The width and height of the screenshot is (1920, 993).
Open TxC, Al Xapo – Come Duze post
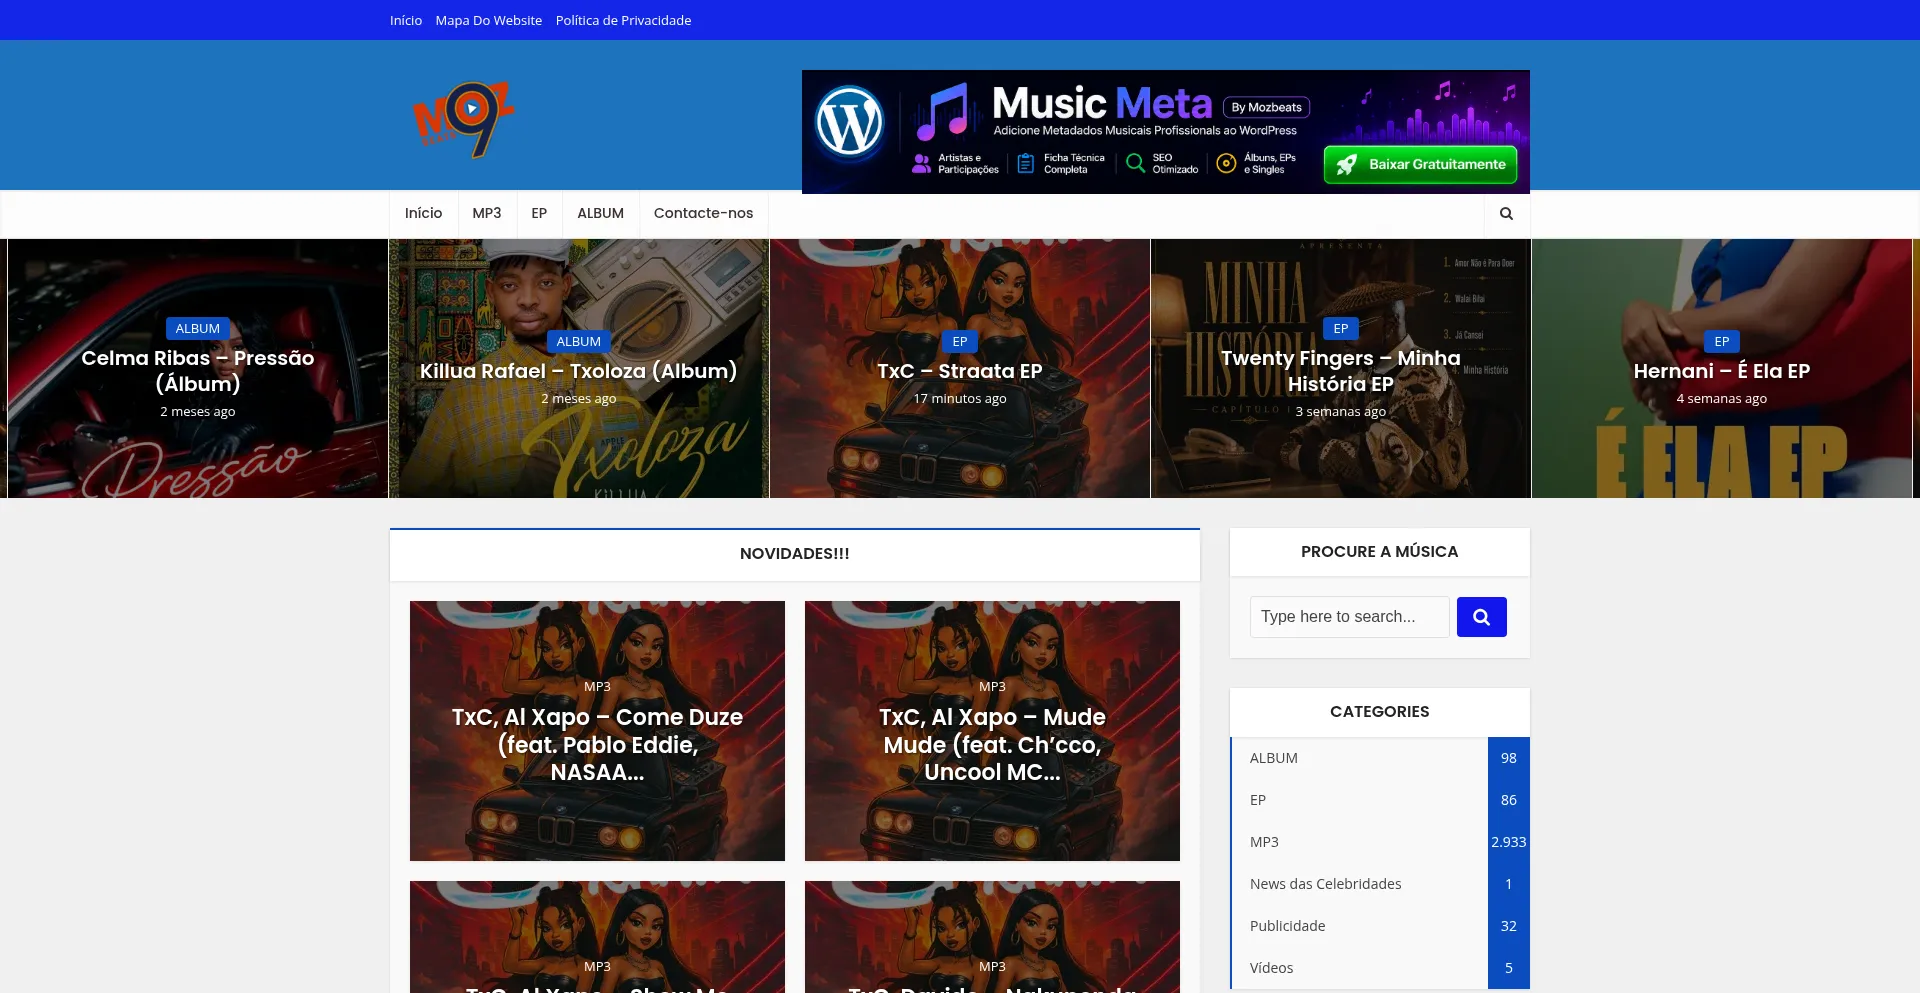(x=597, y=745)
